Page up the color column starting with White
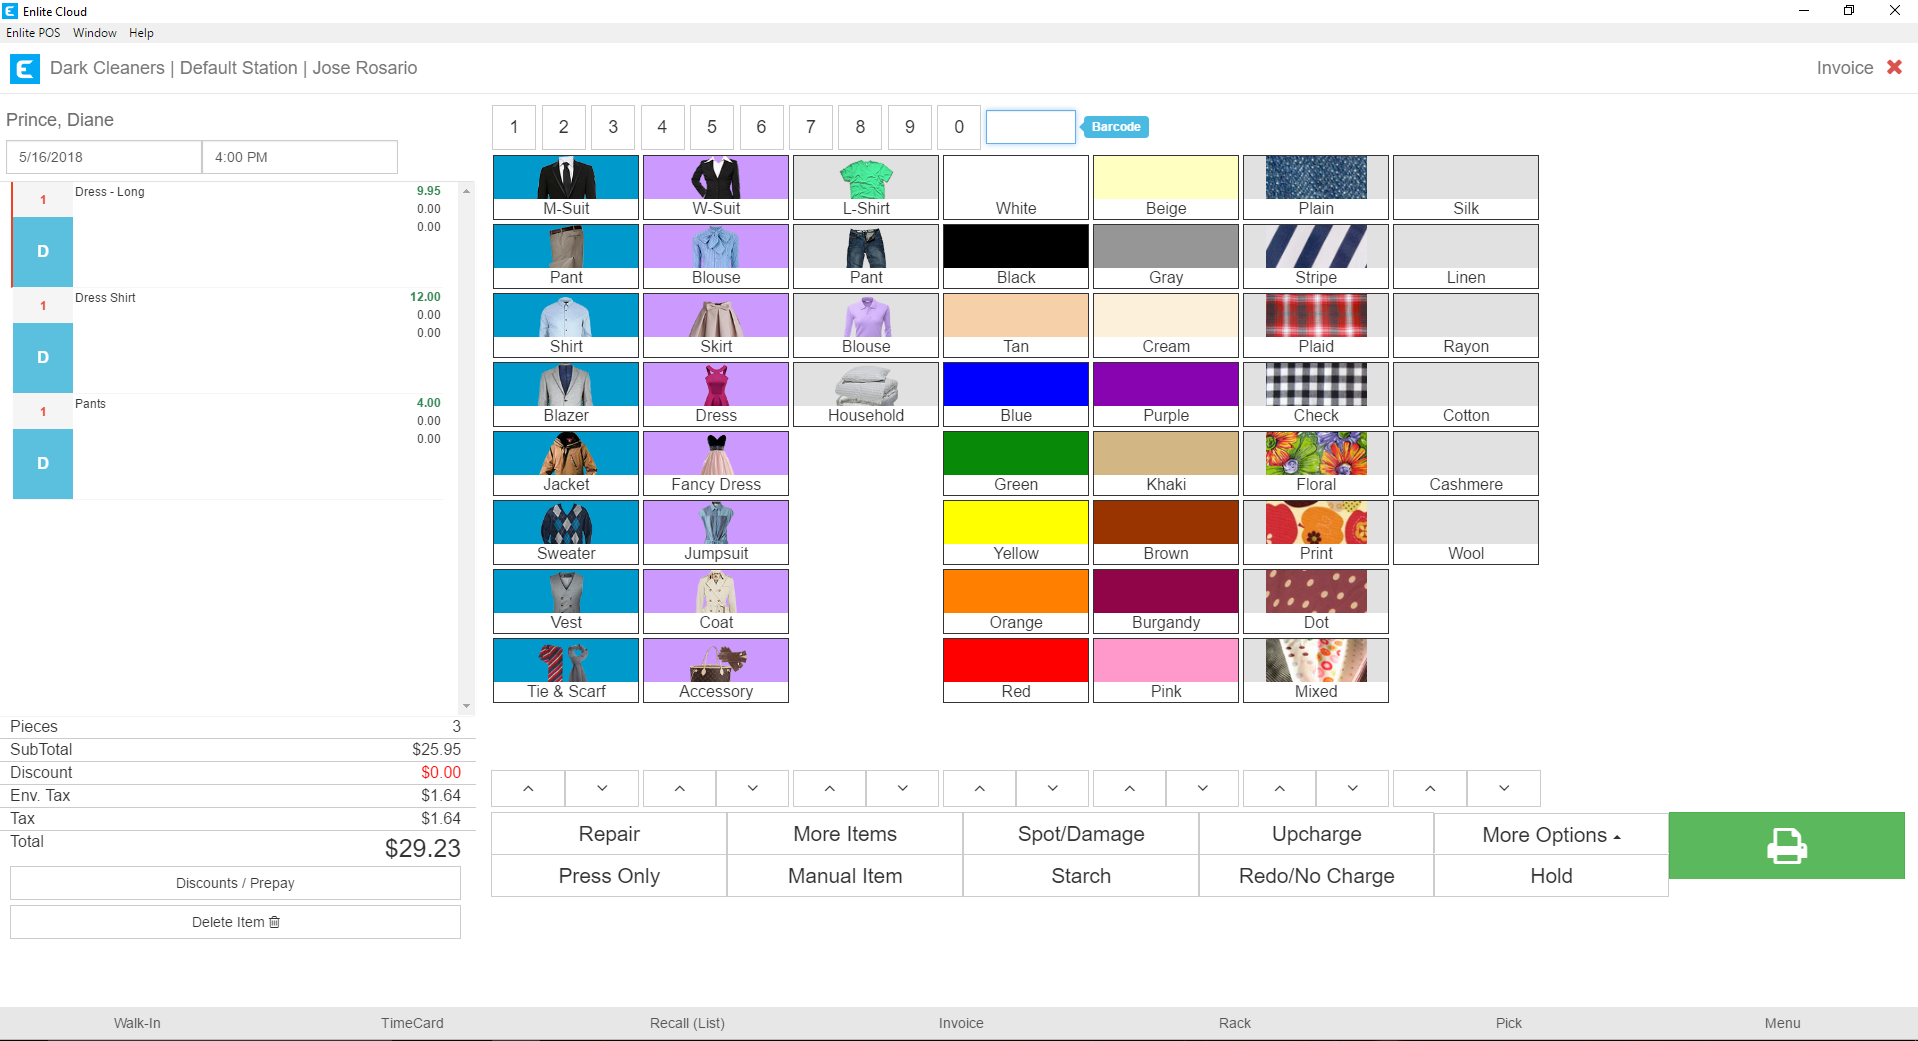This screenshot has width=1918, height=1041. (979, 788)
